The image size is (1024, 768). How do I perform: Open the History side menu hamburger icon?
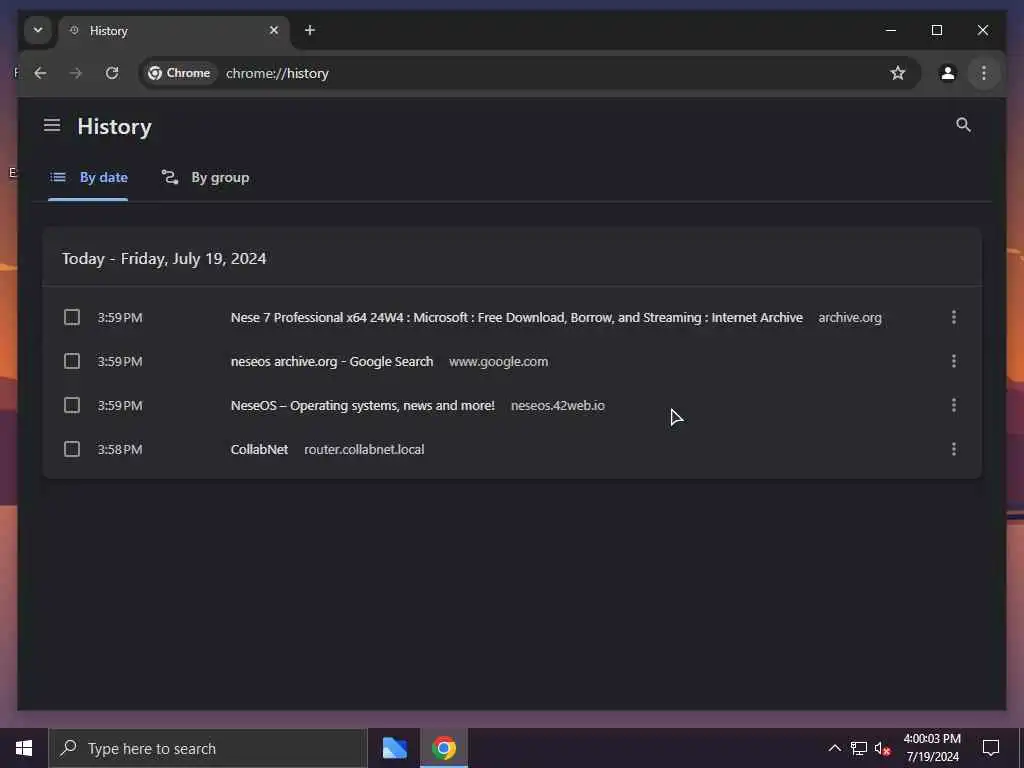52,125
